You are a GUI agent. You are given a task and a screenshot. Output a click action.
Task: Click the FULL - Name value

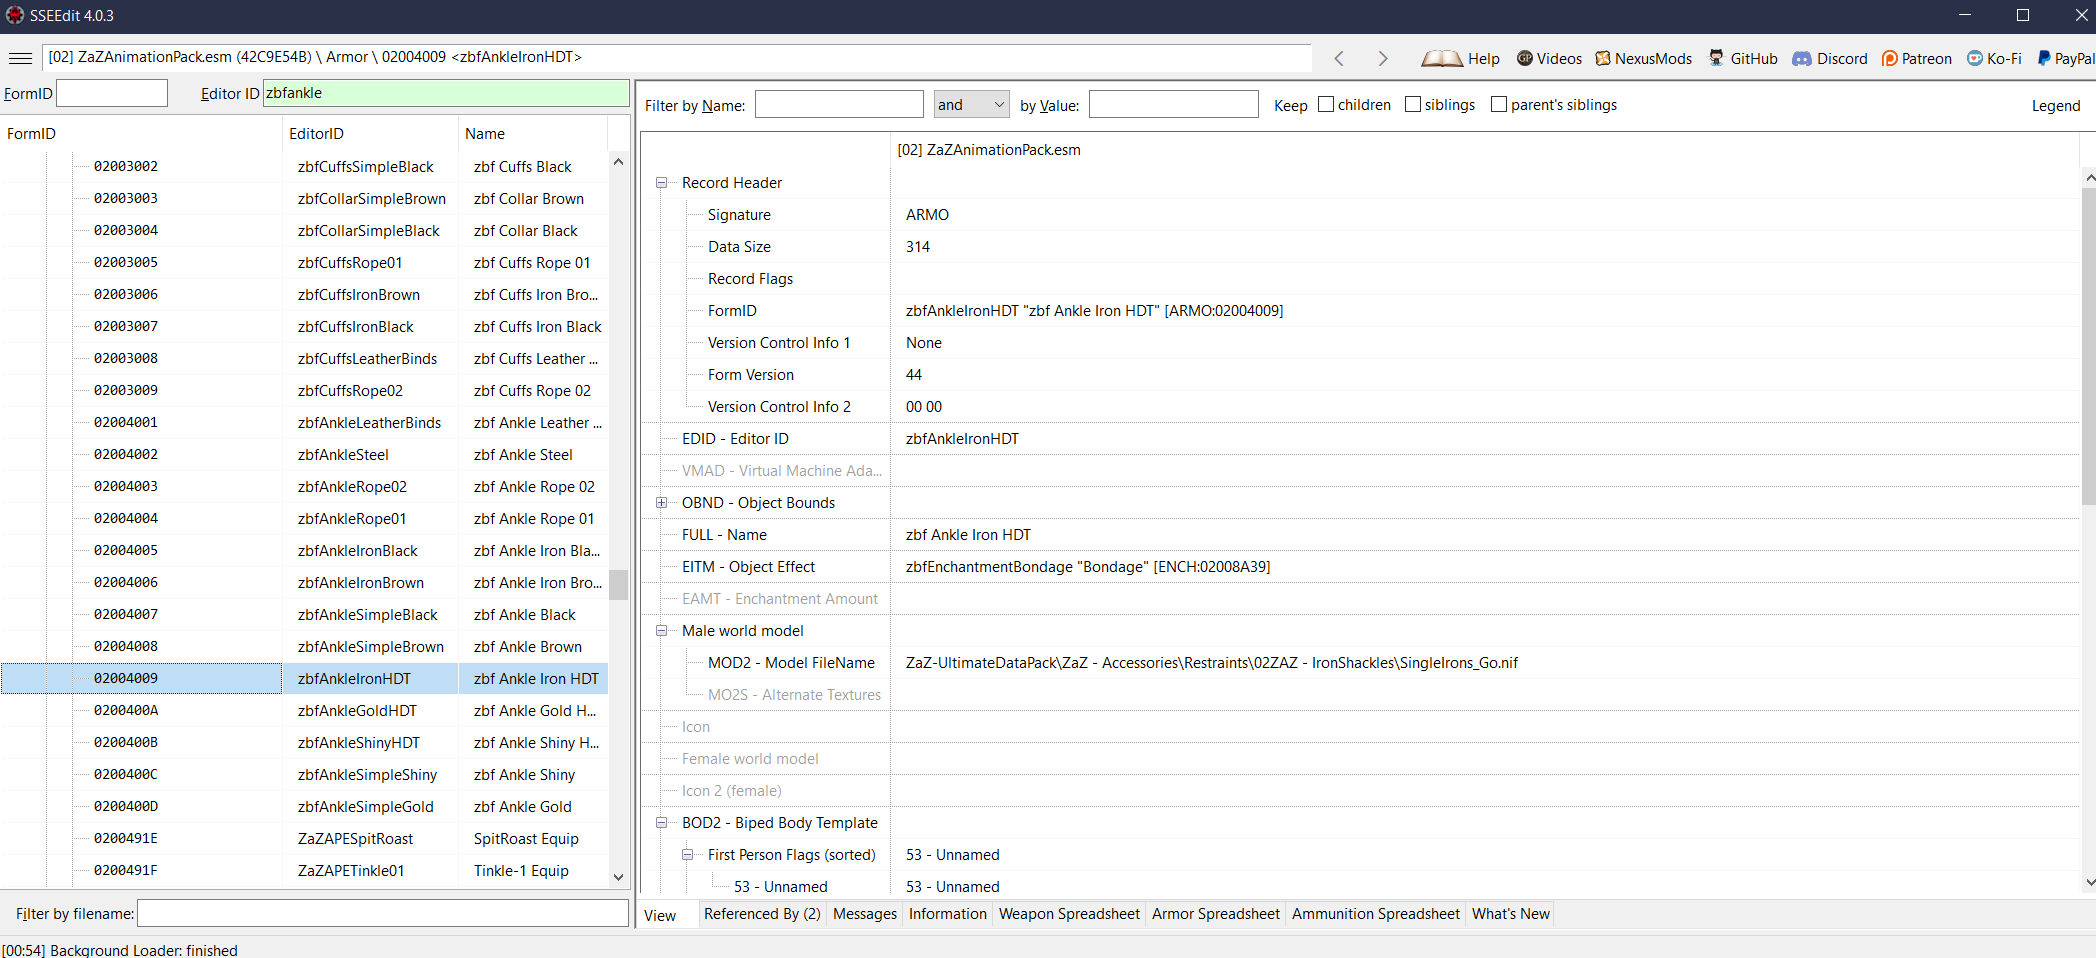[968, 535]
